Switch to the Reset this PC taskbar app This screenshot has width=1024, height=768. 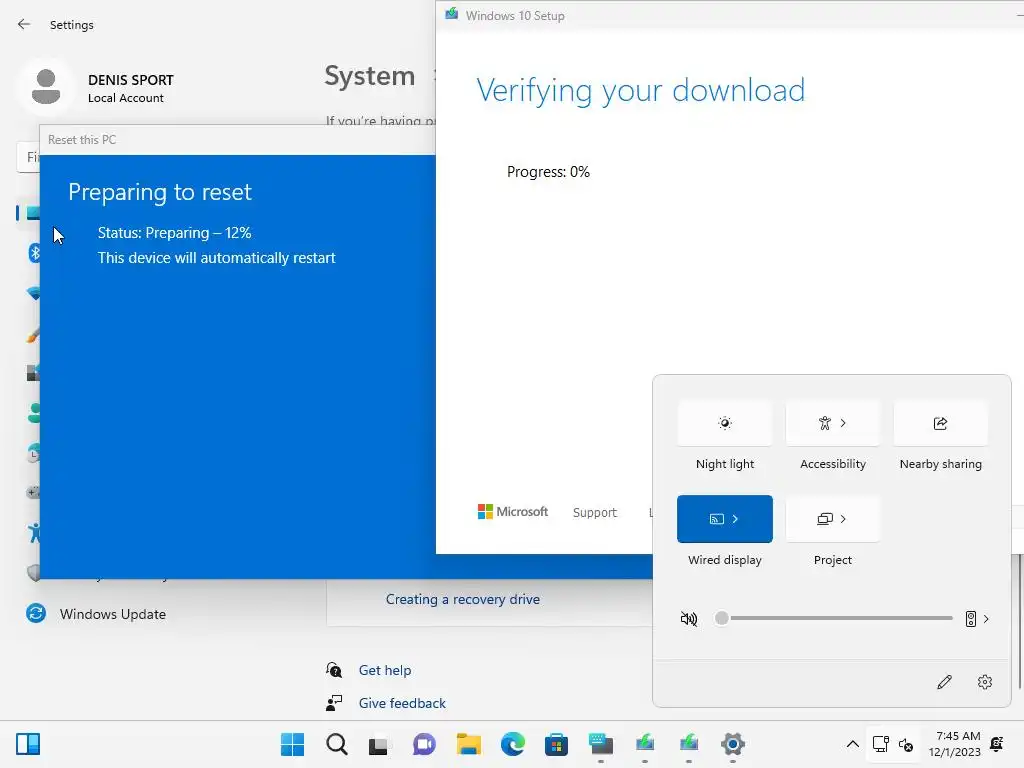pos(601,744)
